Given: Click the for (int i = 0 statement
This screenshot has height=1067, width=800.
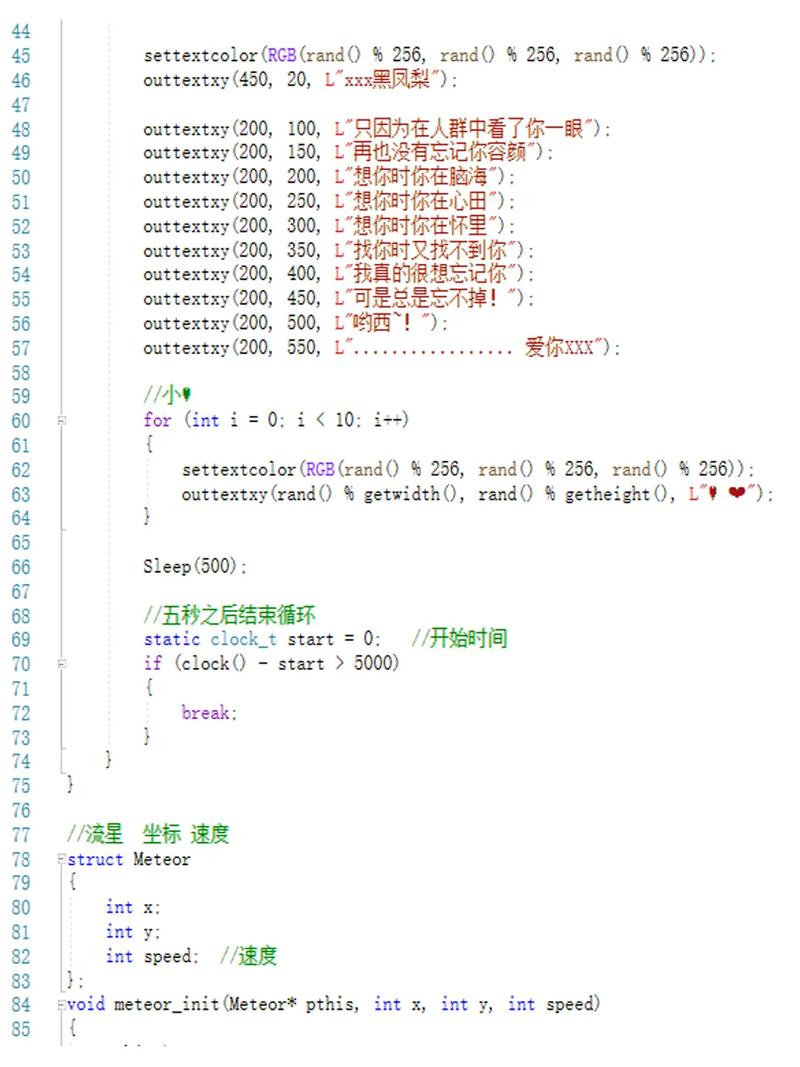Looking at the screenshot, I should click(276, 420).
